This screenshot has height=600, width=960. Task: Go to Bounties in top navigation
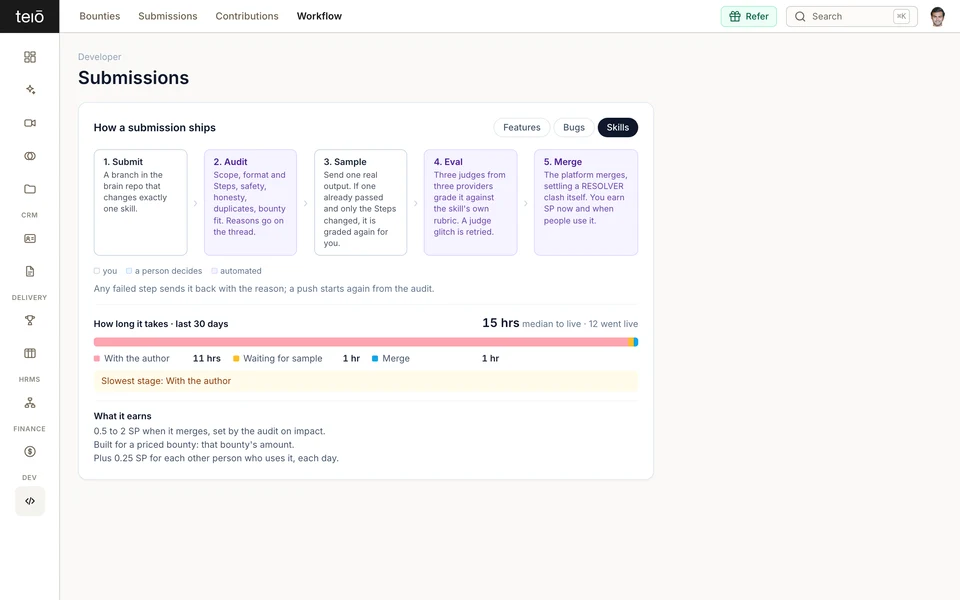point(100,17)
